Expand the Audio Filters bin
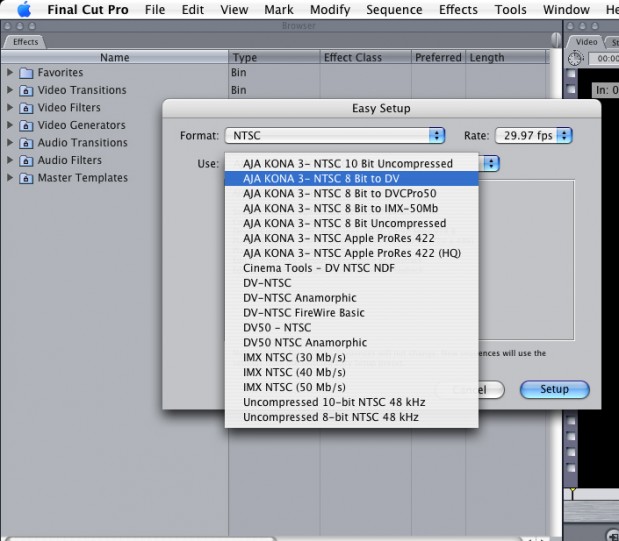Viewport: 619px width, 541px height. 10,160
